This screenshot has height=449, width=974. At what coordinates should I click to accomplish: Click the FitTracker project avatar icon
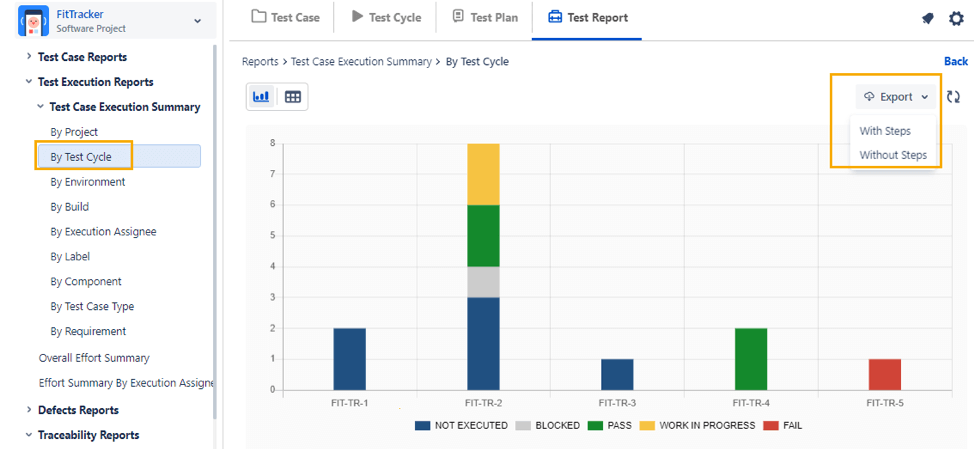(x=34, y=21)
